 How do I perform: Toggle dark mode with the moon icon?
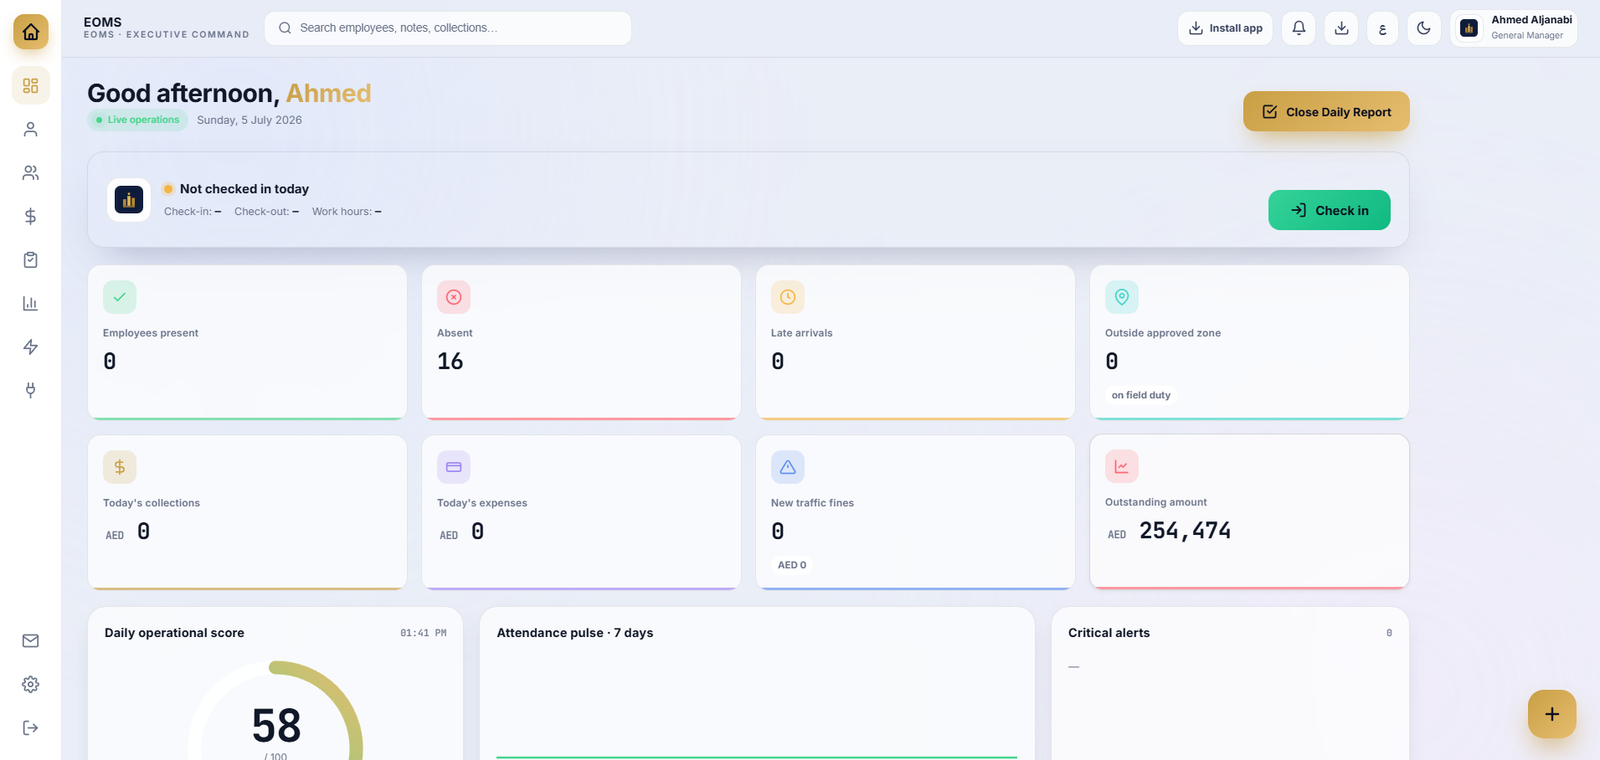pos(1424,28)
